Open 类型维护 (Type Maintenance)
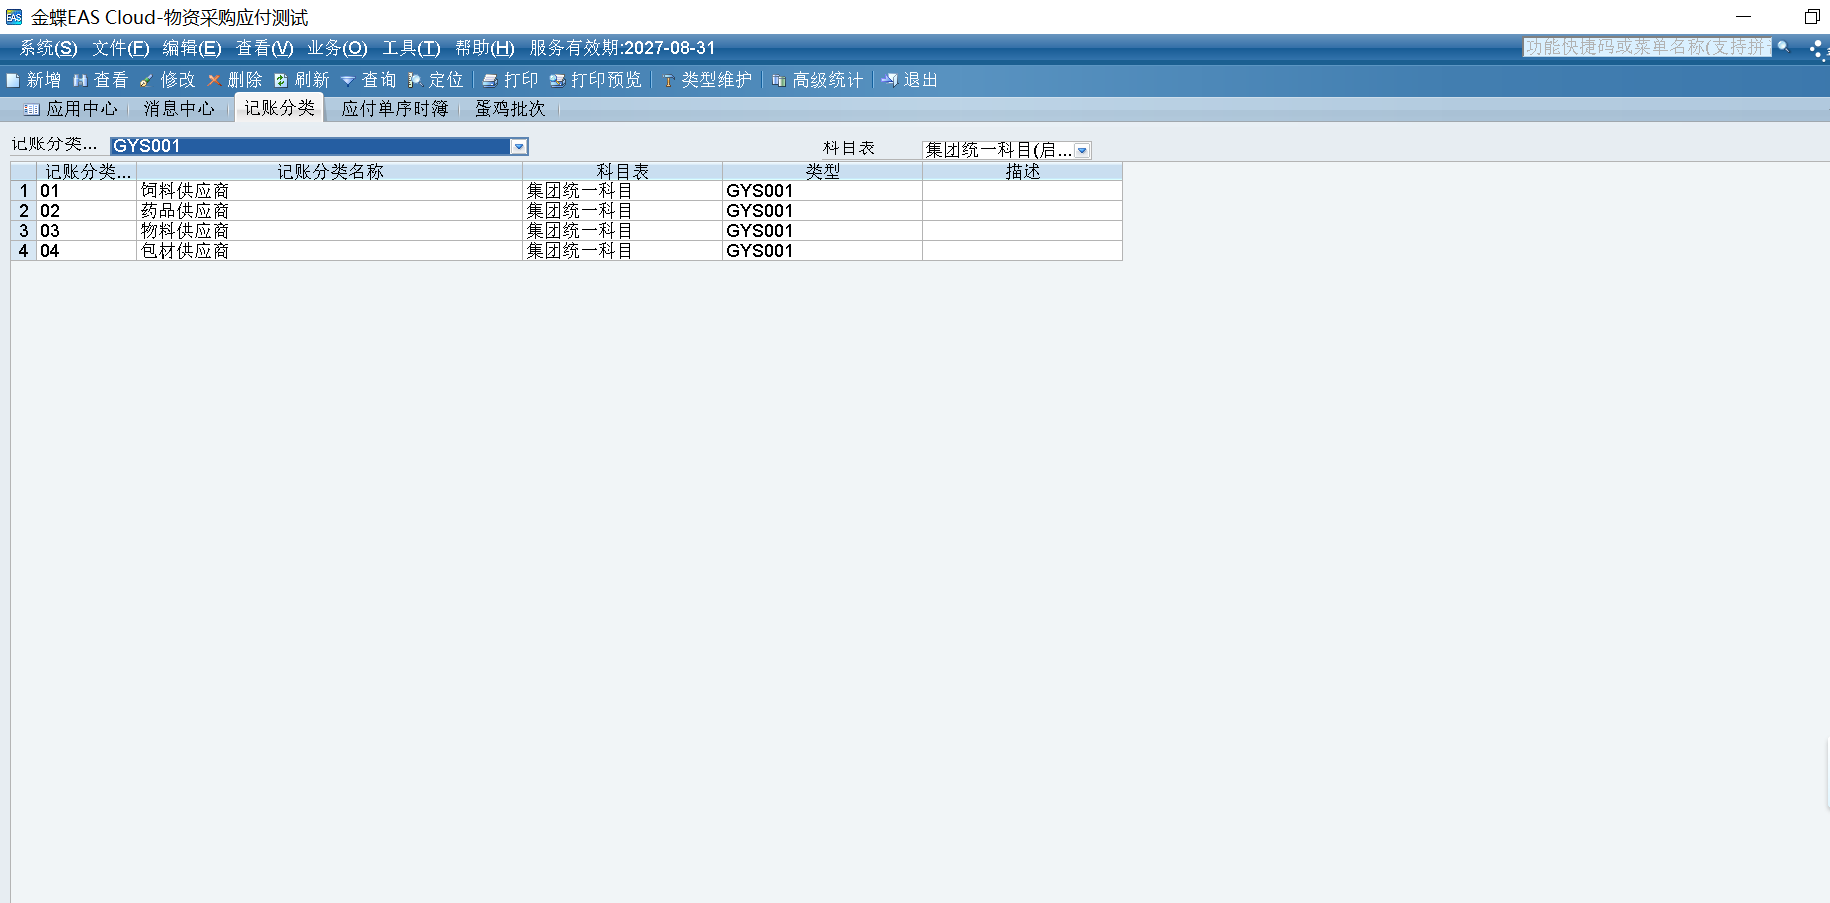The width and height of the screenshot is (1830, 903). click(x=706, y=80)
